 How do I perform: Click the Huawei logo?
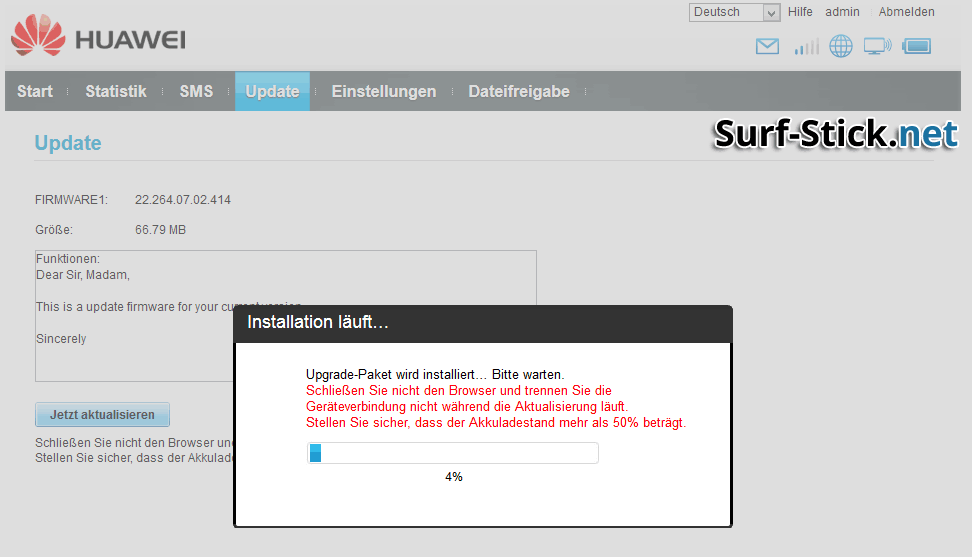coord(98,36)
